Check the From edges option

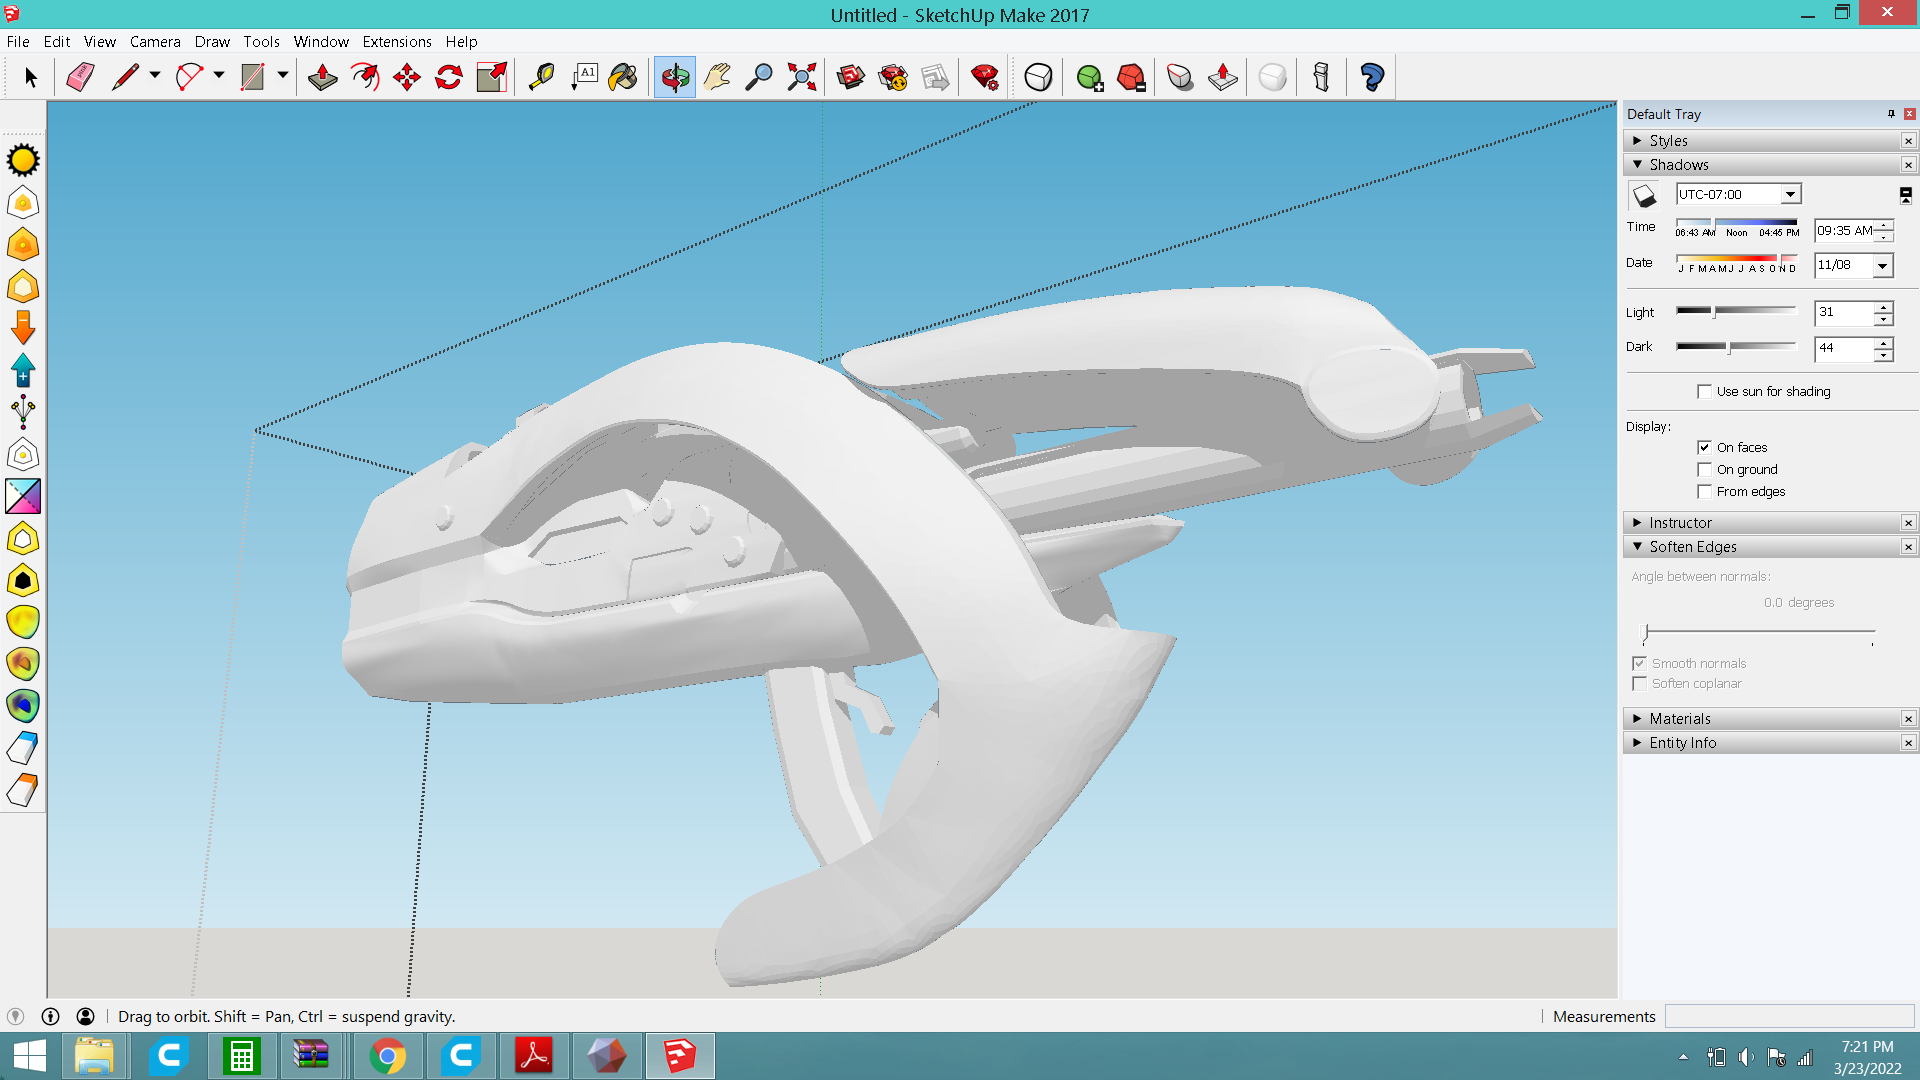[x=1704, y=491]
